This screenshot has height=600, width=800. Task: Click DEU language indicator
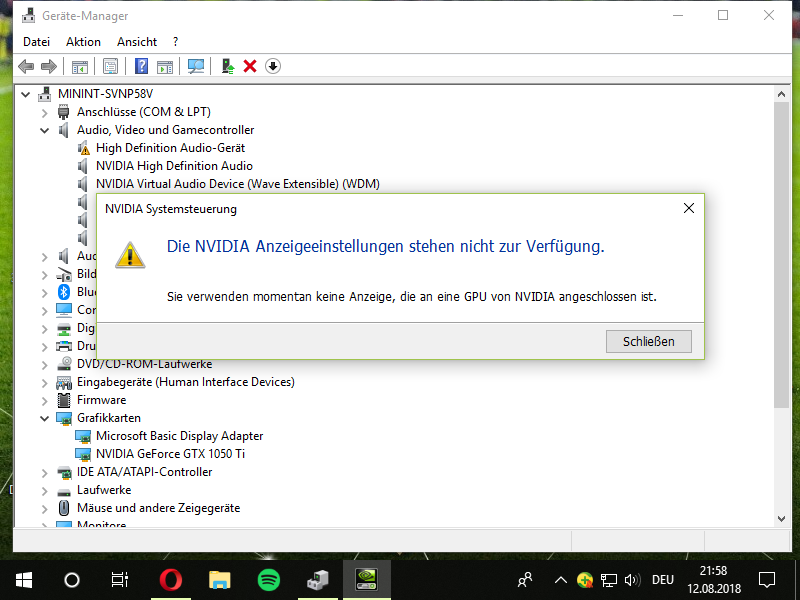point(663,580)
